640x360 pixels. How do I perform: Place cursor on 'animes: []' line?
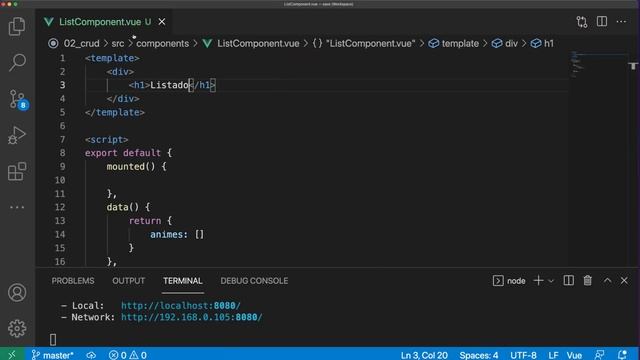tap(176, 234)
